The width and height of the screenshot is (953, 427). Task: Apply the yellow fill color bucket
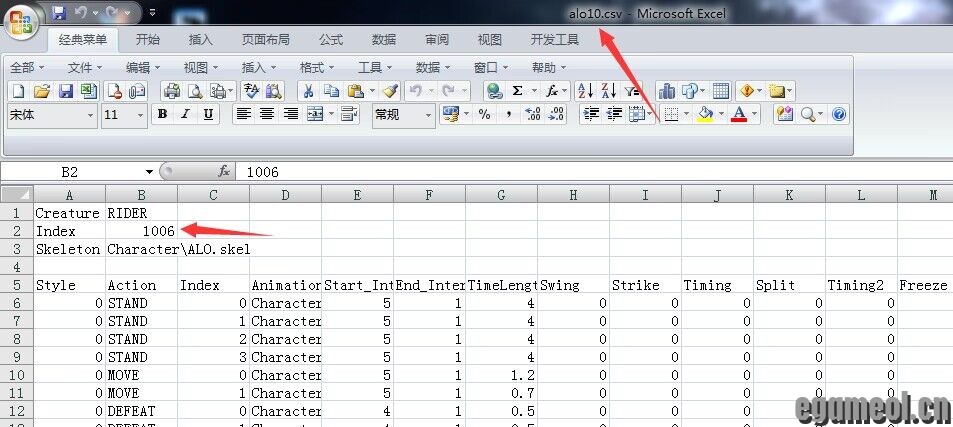tap(705, 115)
